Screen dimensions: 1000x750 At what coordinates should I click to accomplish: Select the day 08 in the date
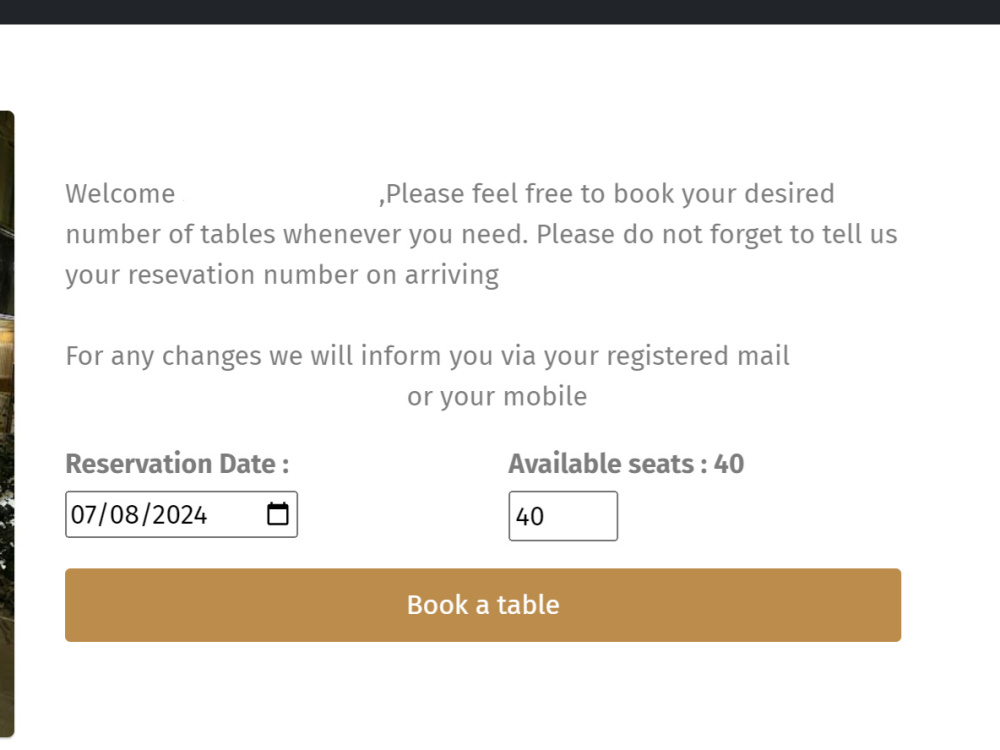[x=124, y=515]
